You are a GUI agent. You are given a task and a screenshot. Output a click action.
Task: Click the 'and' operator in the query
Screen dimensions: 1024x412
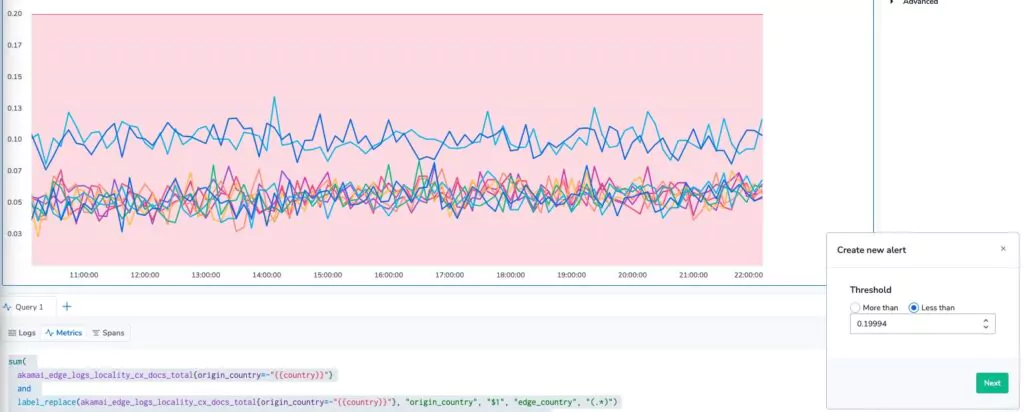24,388
